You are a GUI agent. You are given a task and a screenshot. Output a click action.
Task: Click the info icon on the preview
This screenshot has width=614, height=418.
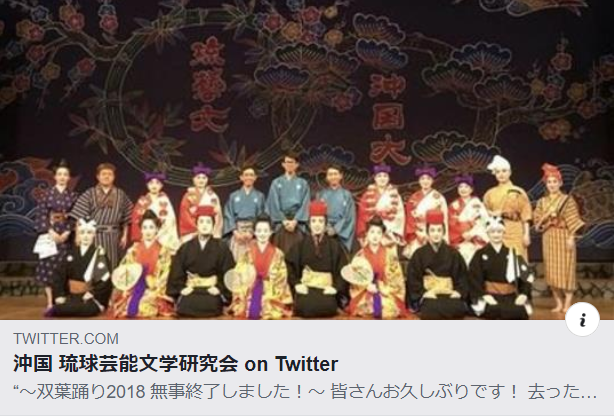582,319
